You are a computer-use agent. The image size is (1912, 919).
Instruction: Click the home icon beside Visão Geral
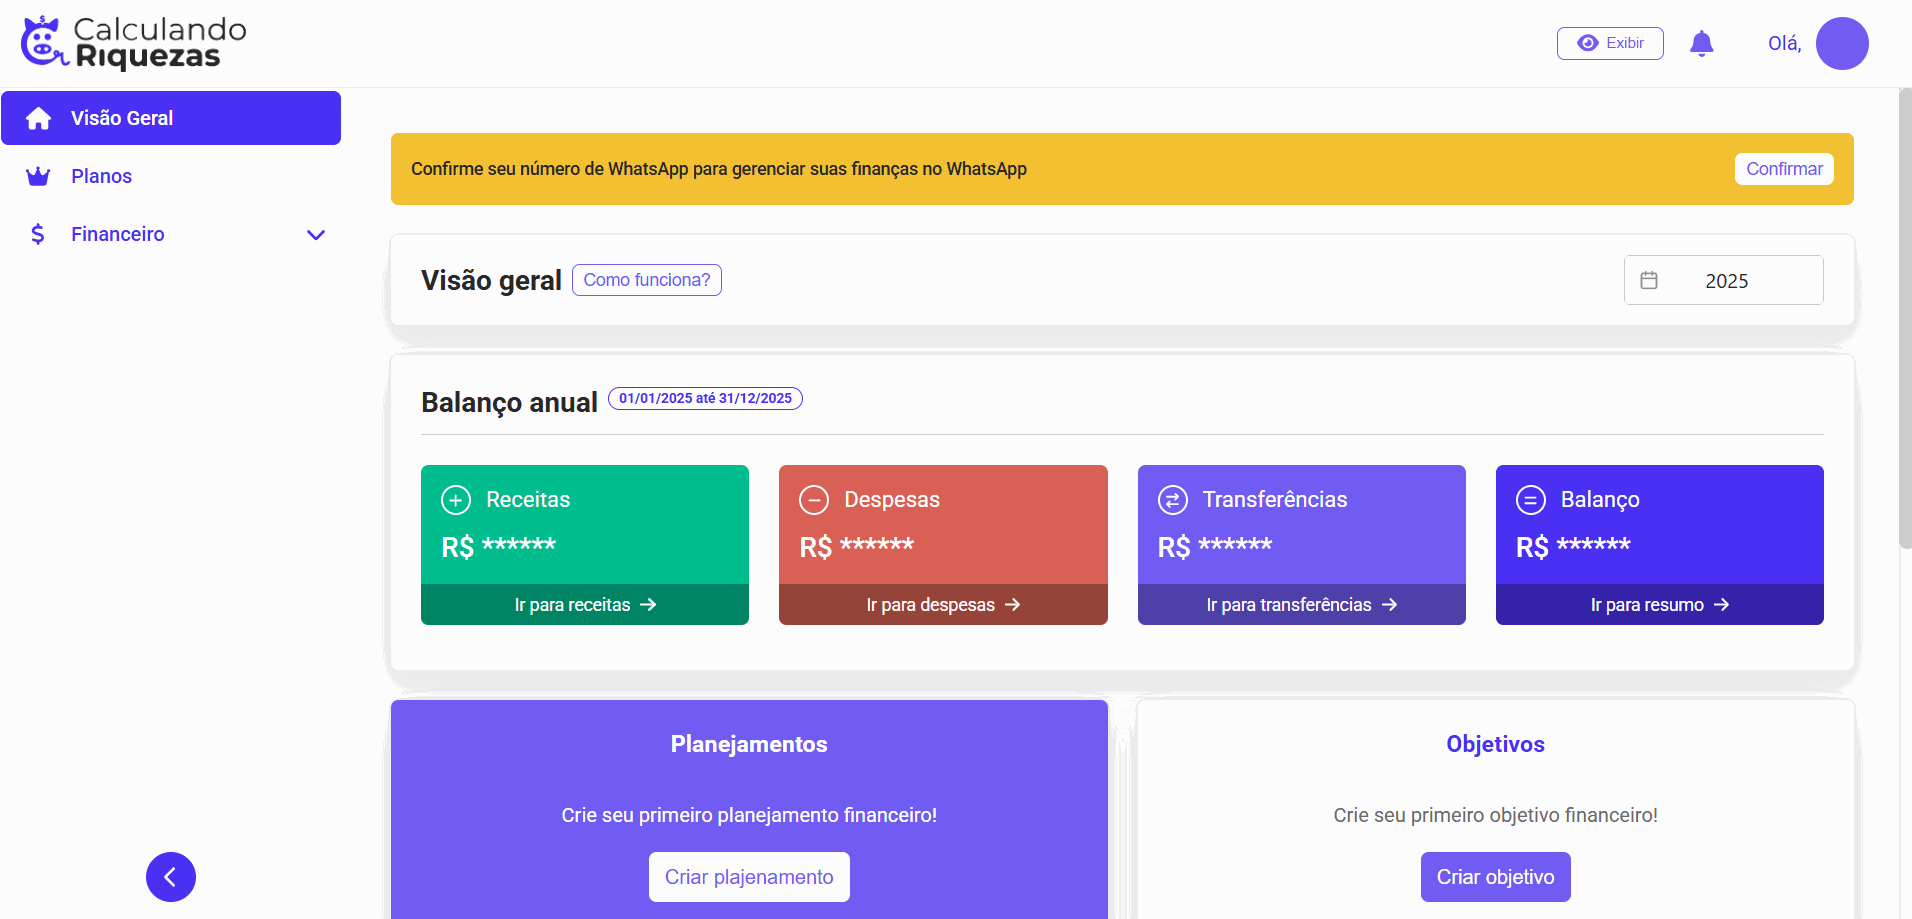click(39, 118)
